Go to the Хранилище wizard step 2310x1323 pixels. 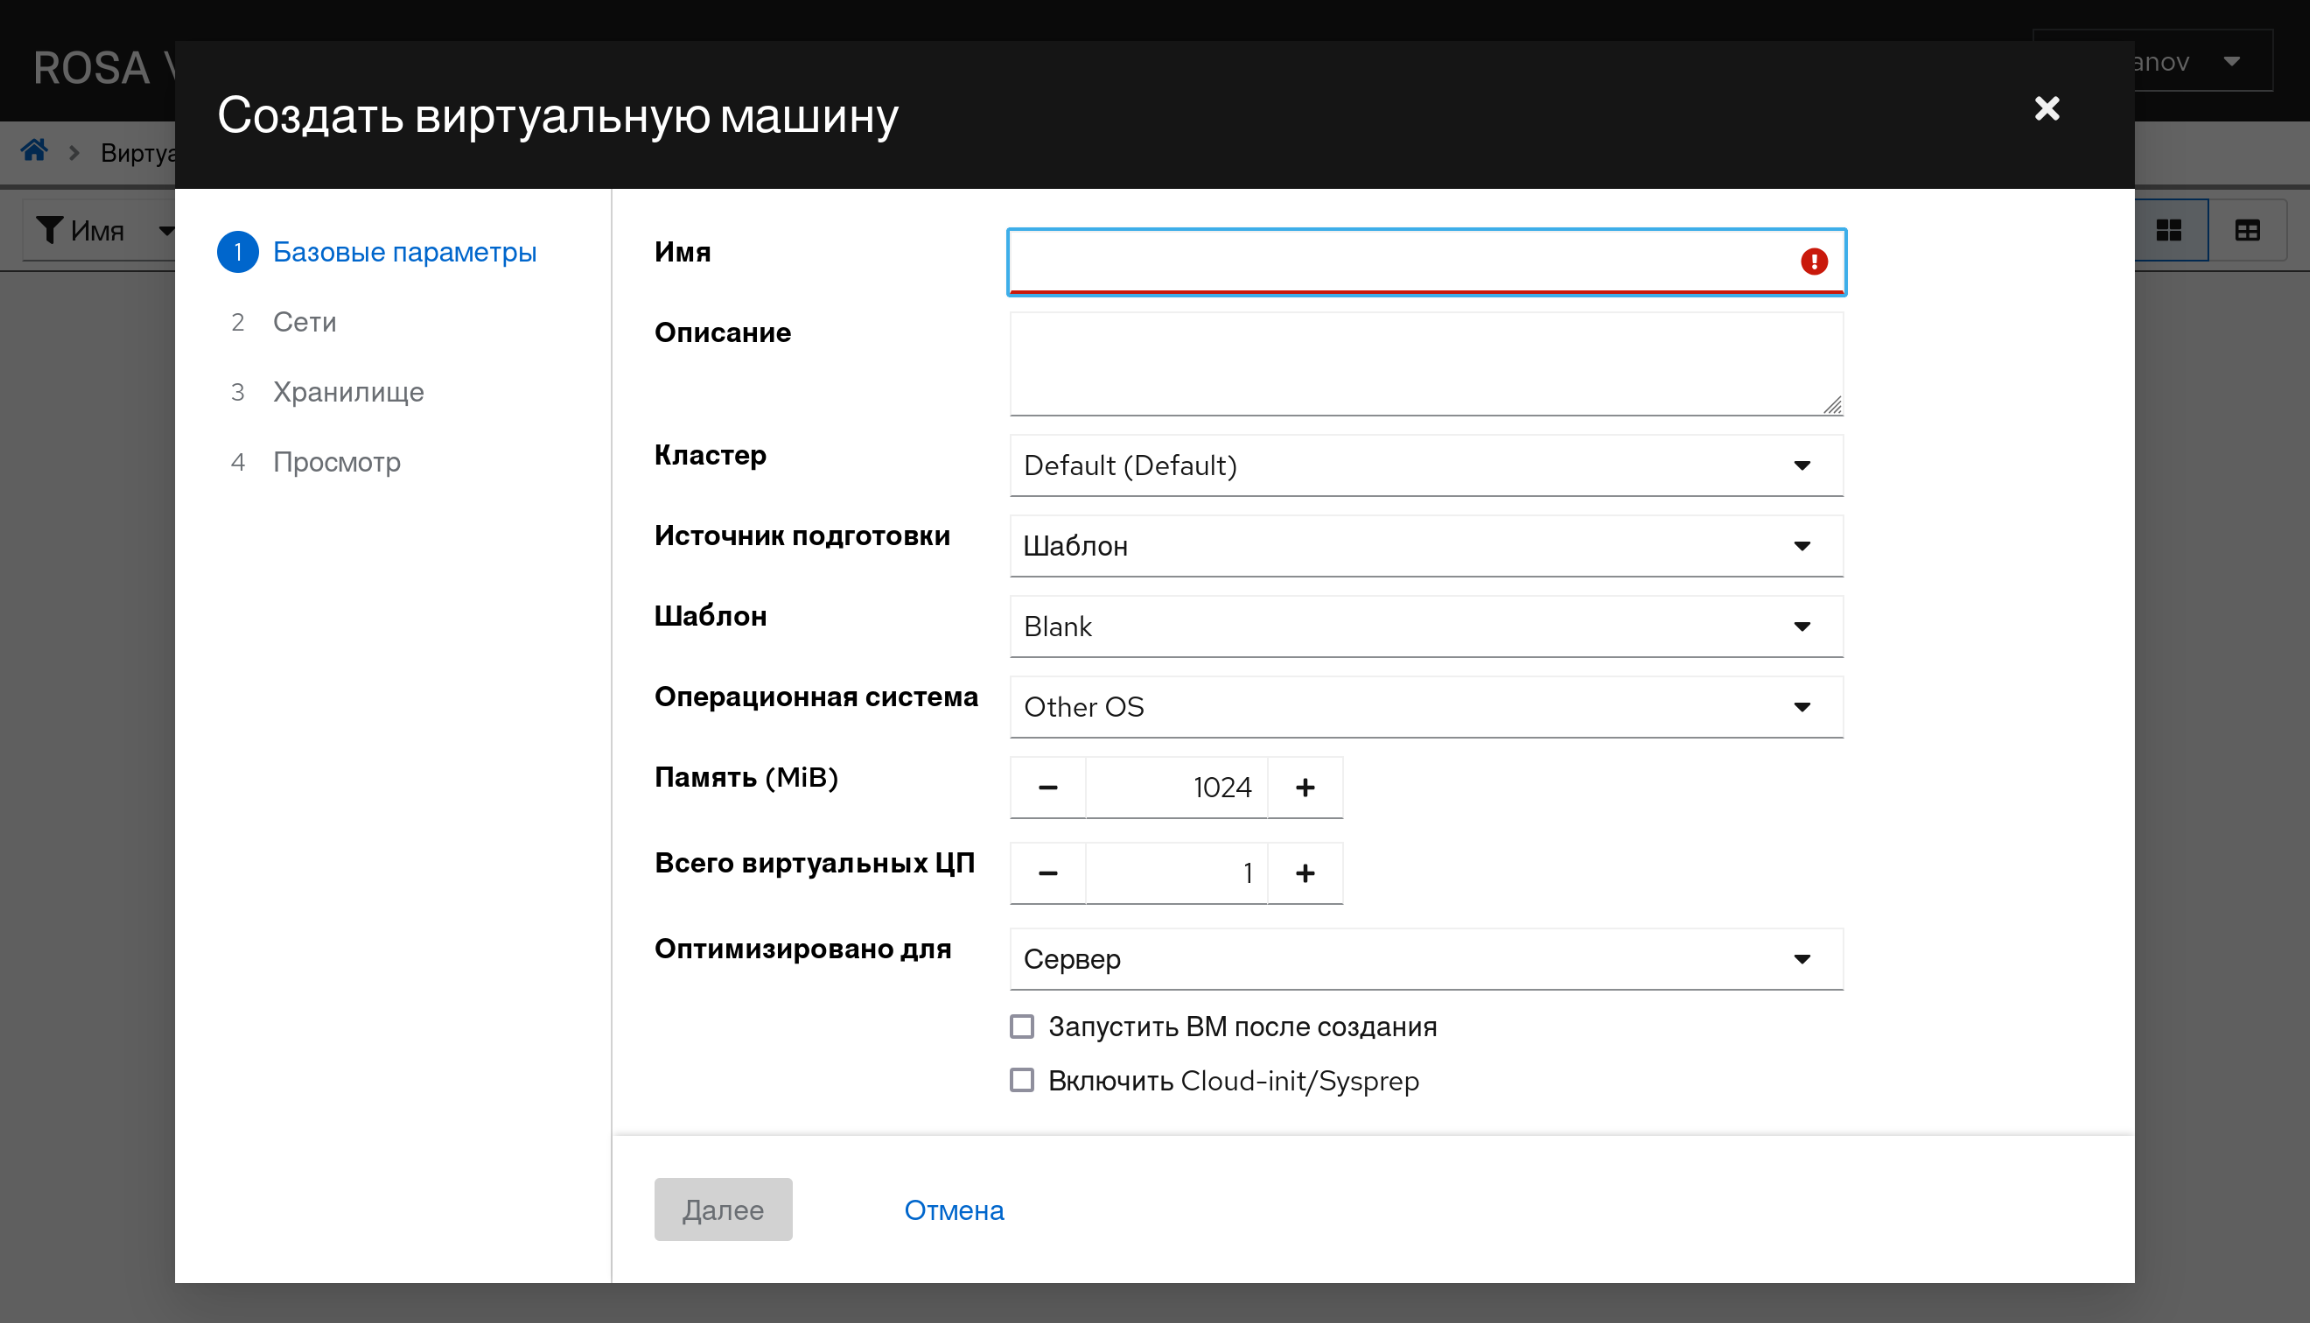348,392
